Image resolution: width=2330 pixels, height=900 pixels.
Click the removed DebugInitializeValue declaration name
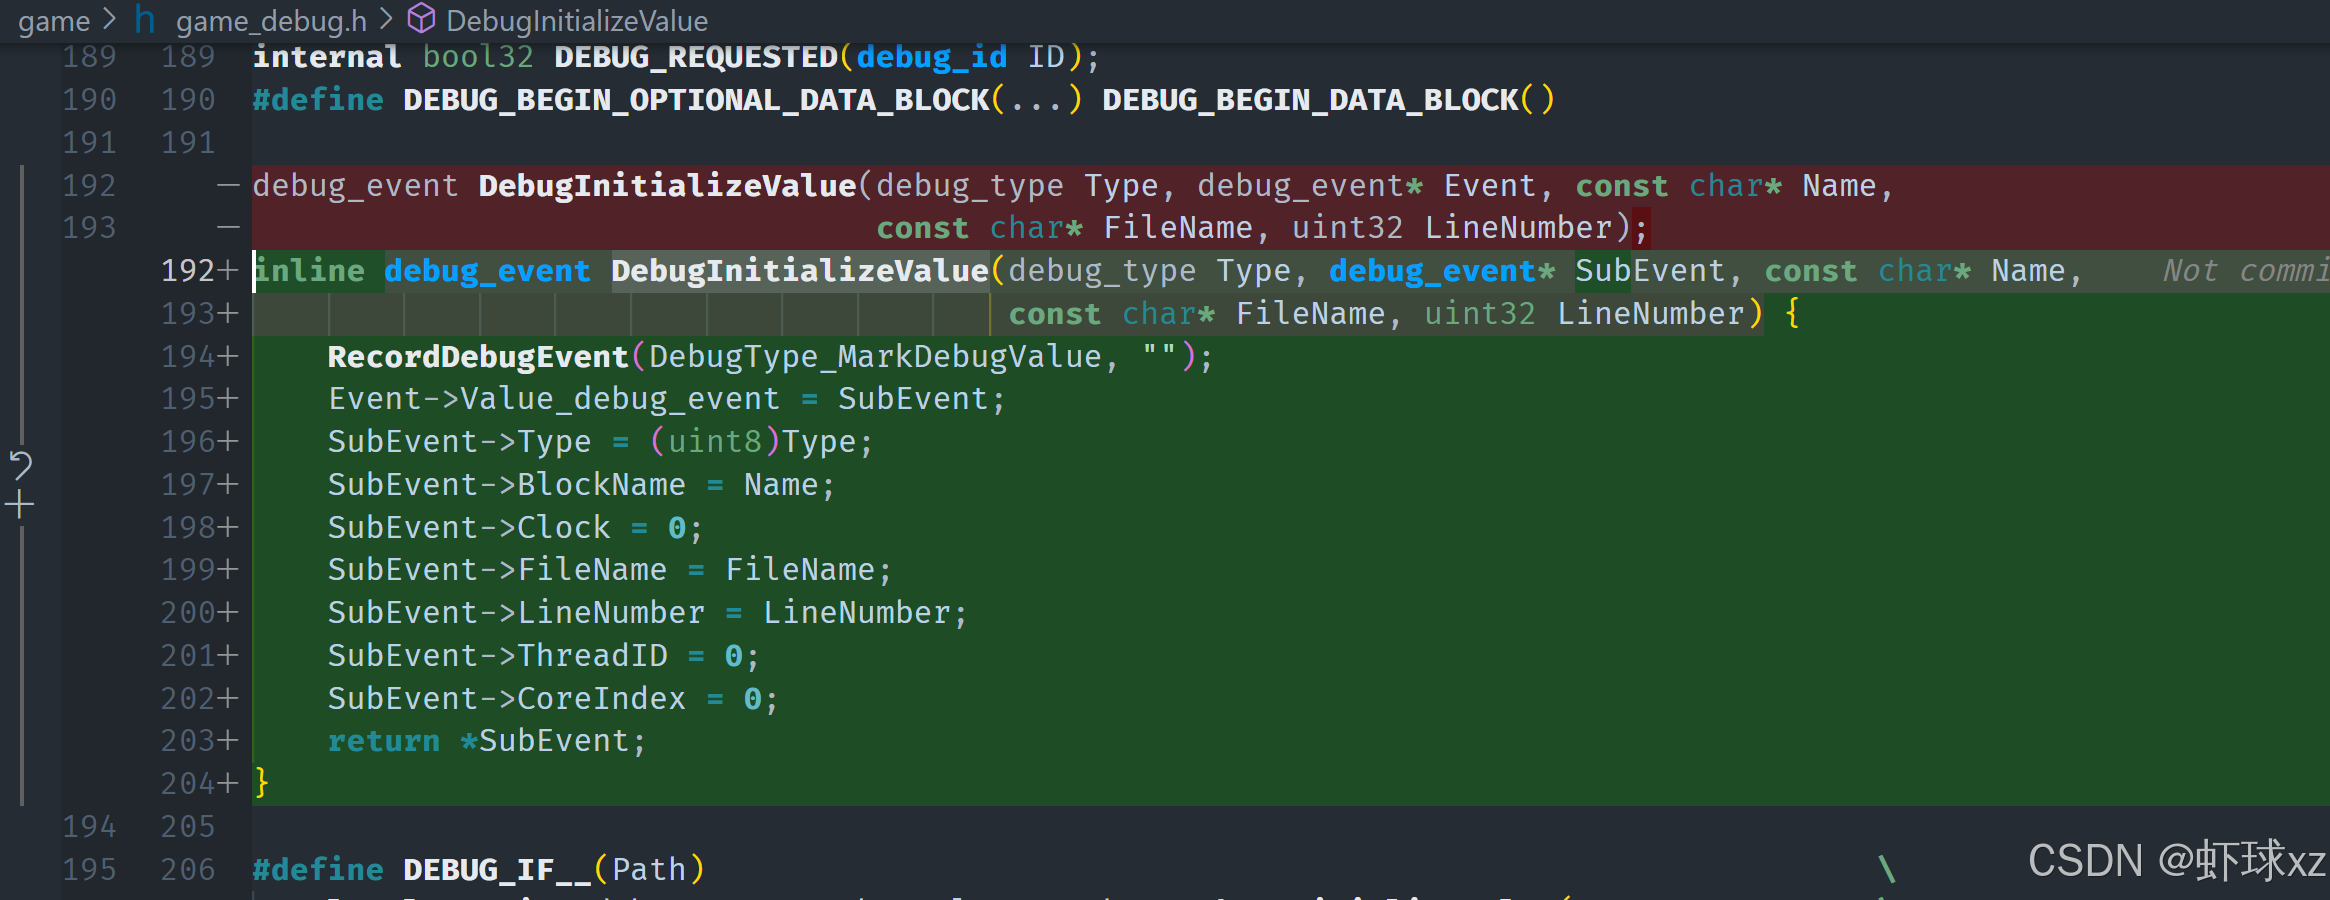coord(667,186)
